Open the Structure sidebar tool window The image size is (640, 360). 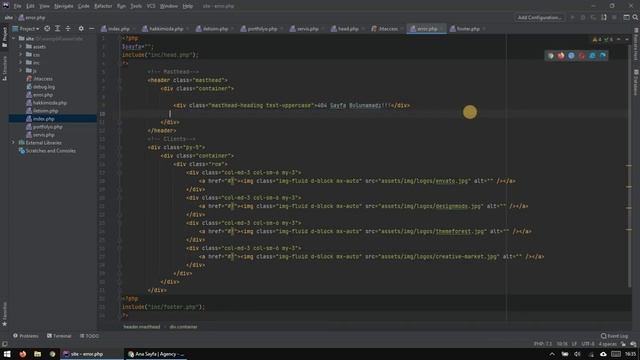pyautogui.click(x=4, y=68)
